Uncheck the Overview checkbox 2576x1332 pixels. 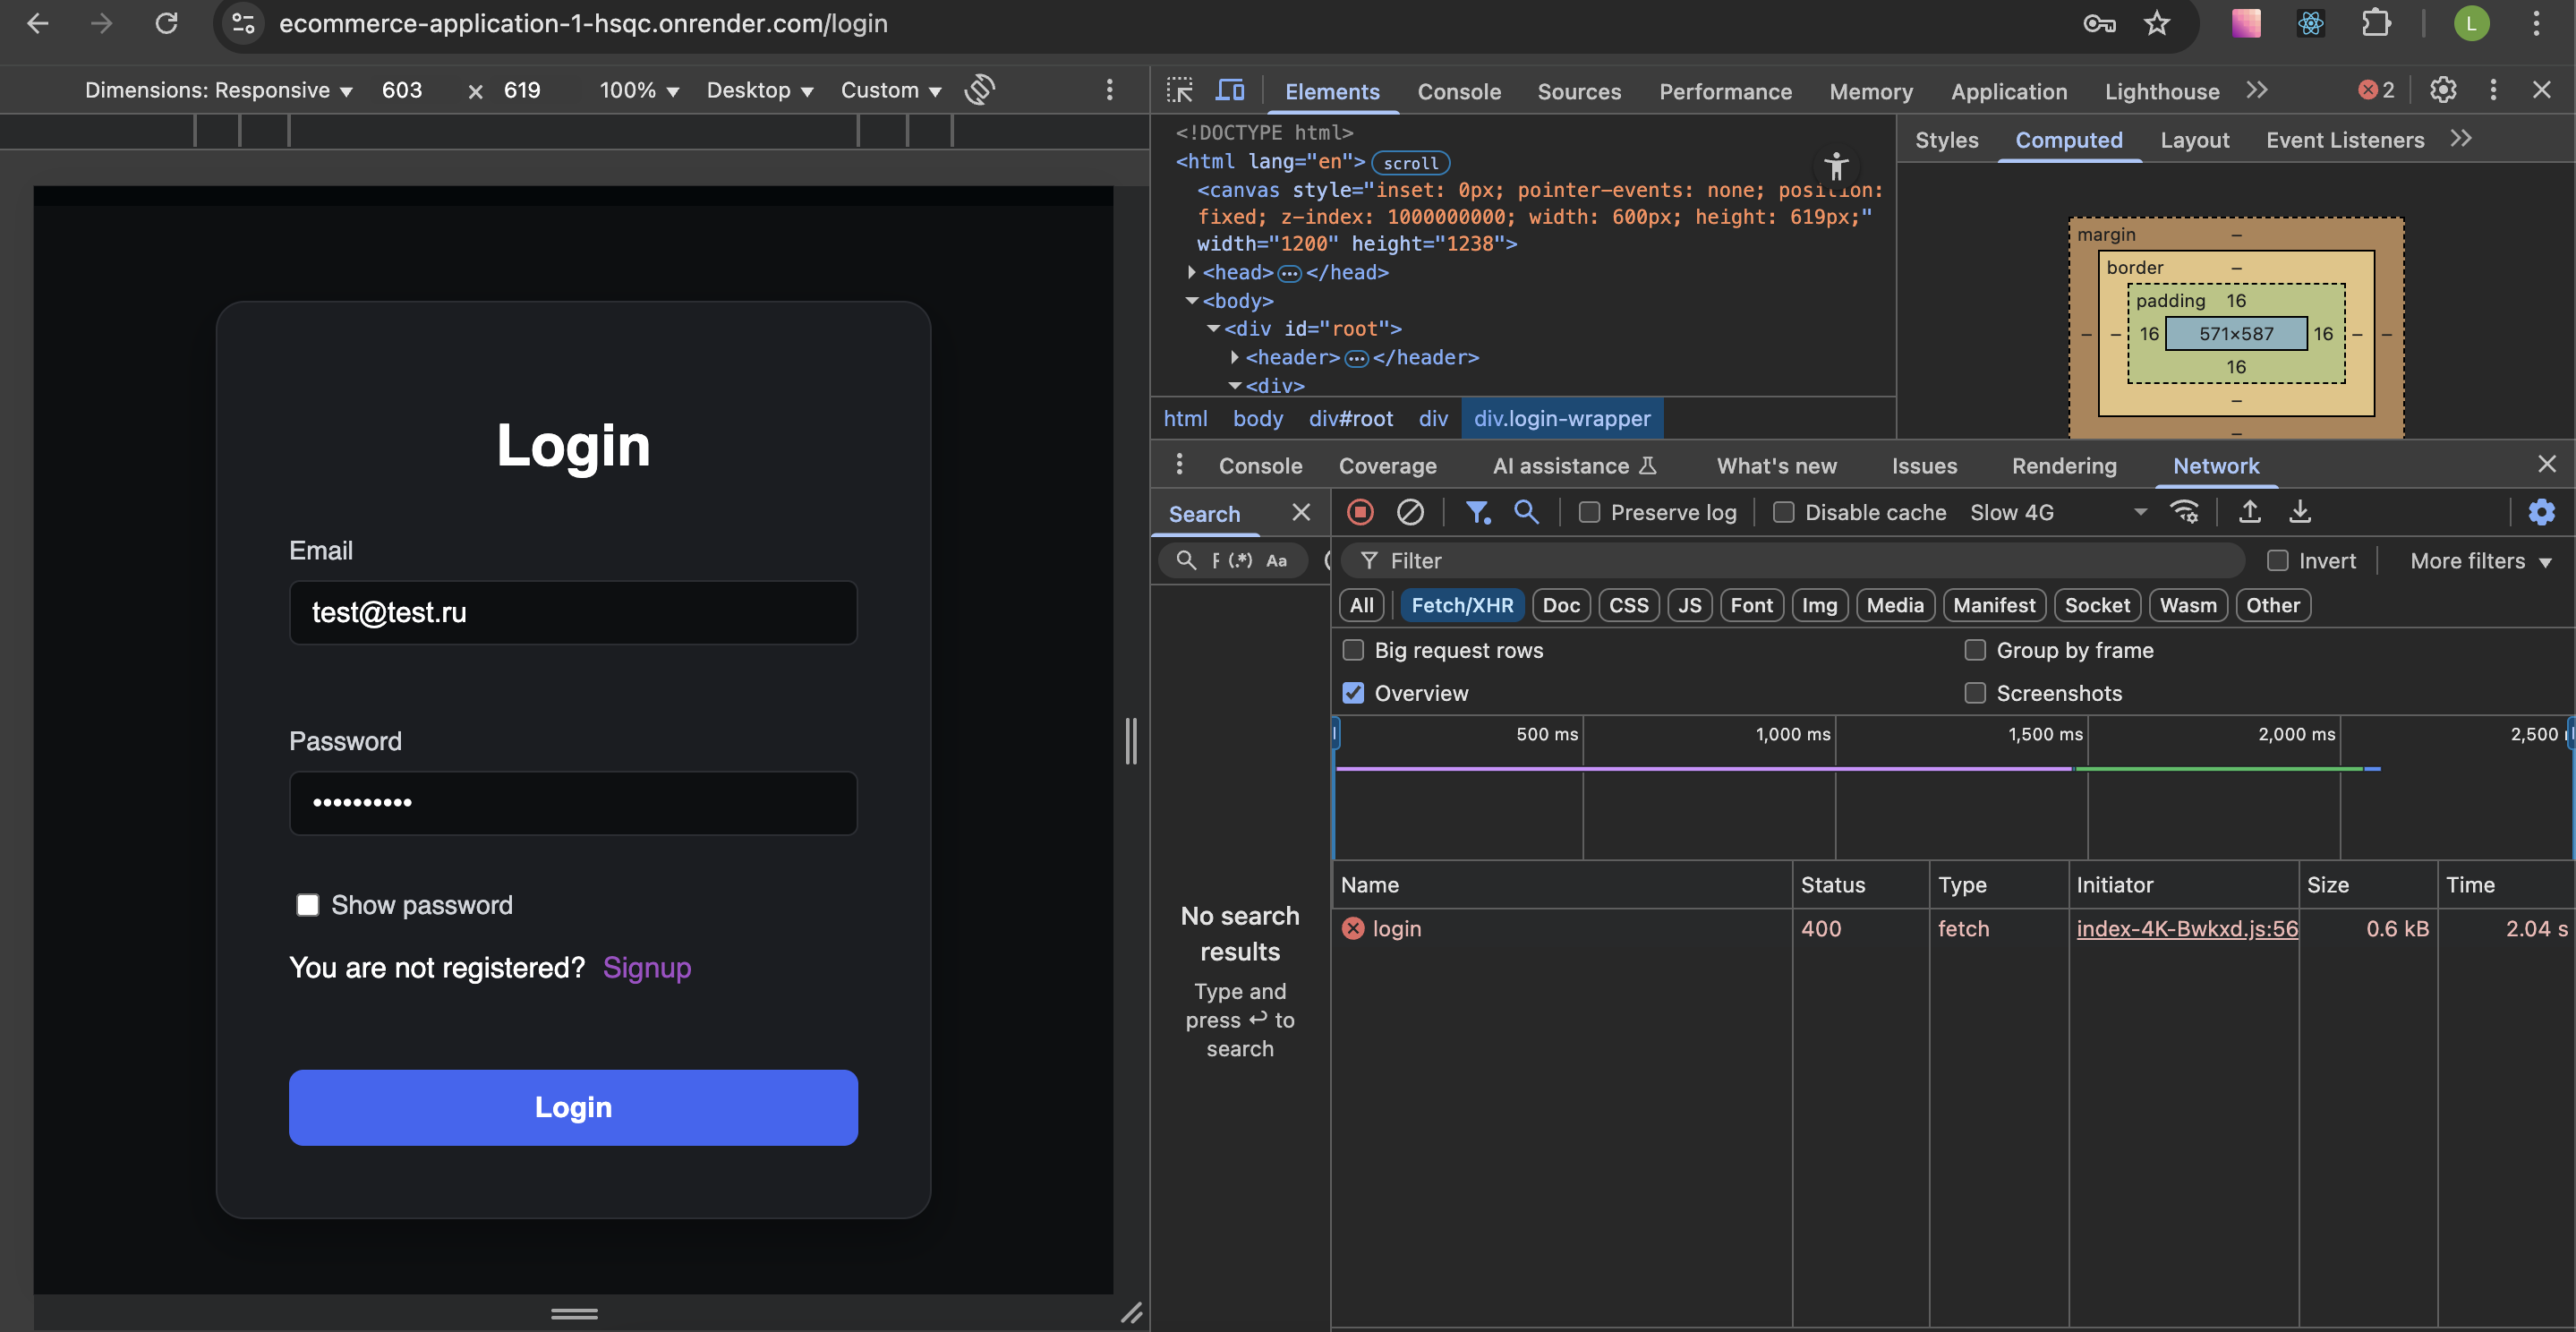(x=1353, y=693)
